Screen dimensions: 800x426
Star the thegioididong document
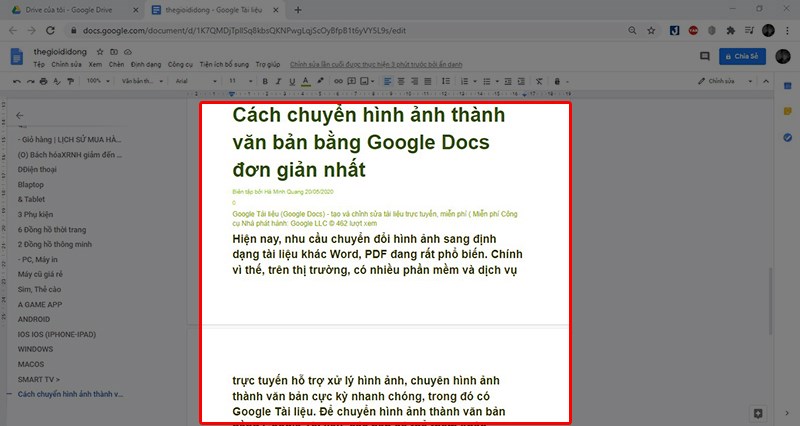tap(100, 52)
